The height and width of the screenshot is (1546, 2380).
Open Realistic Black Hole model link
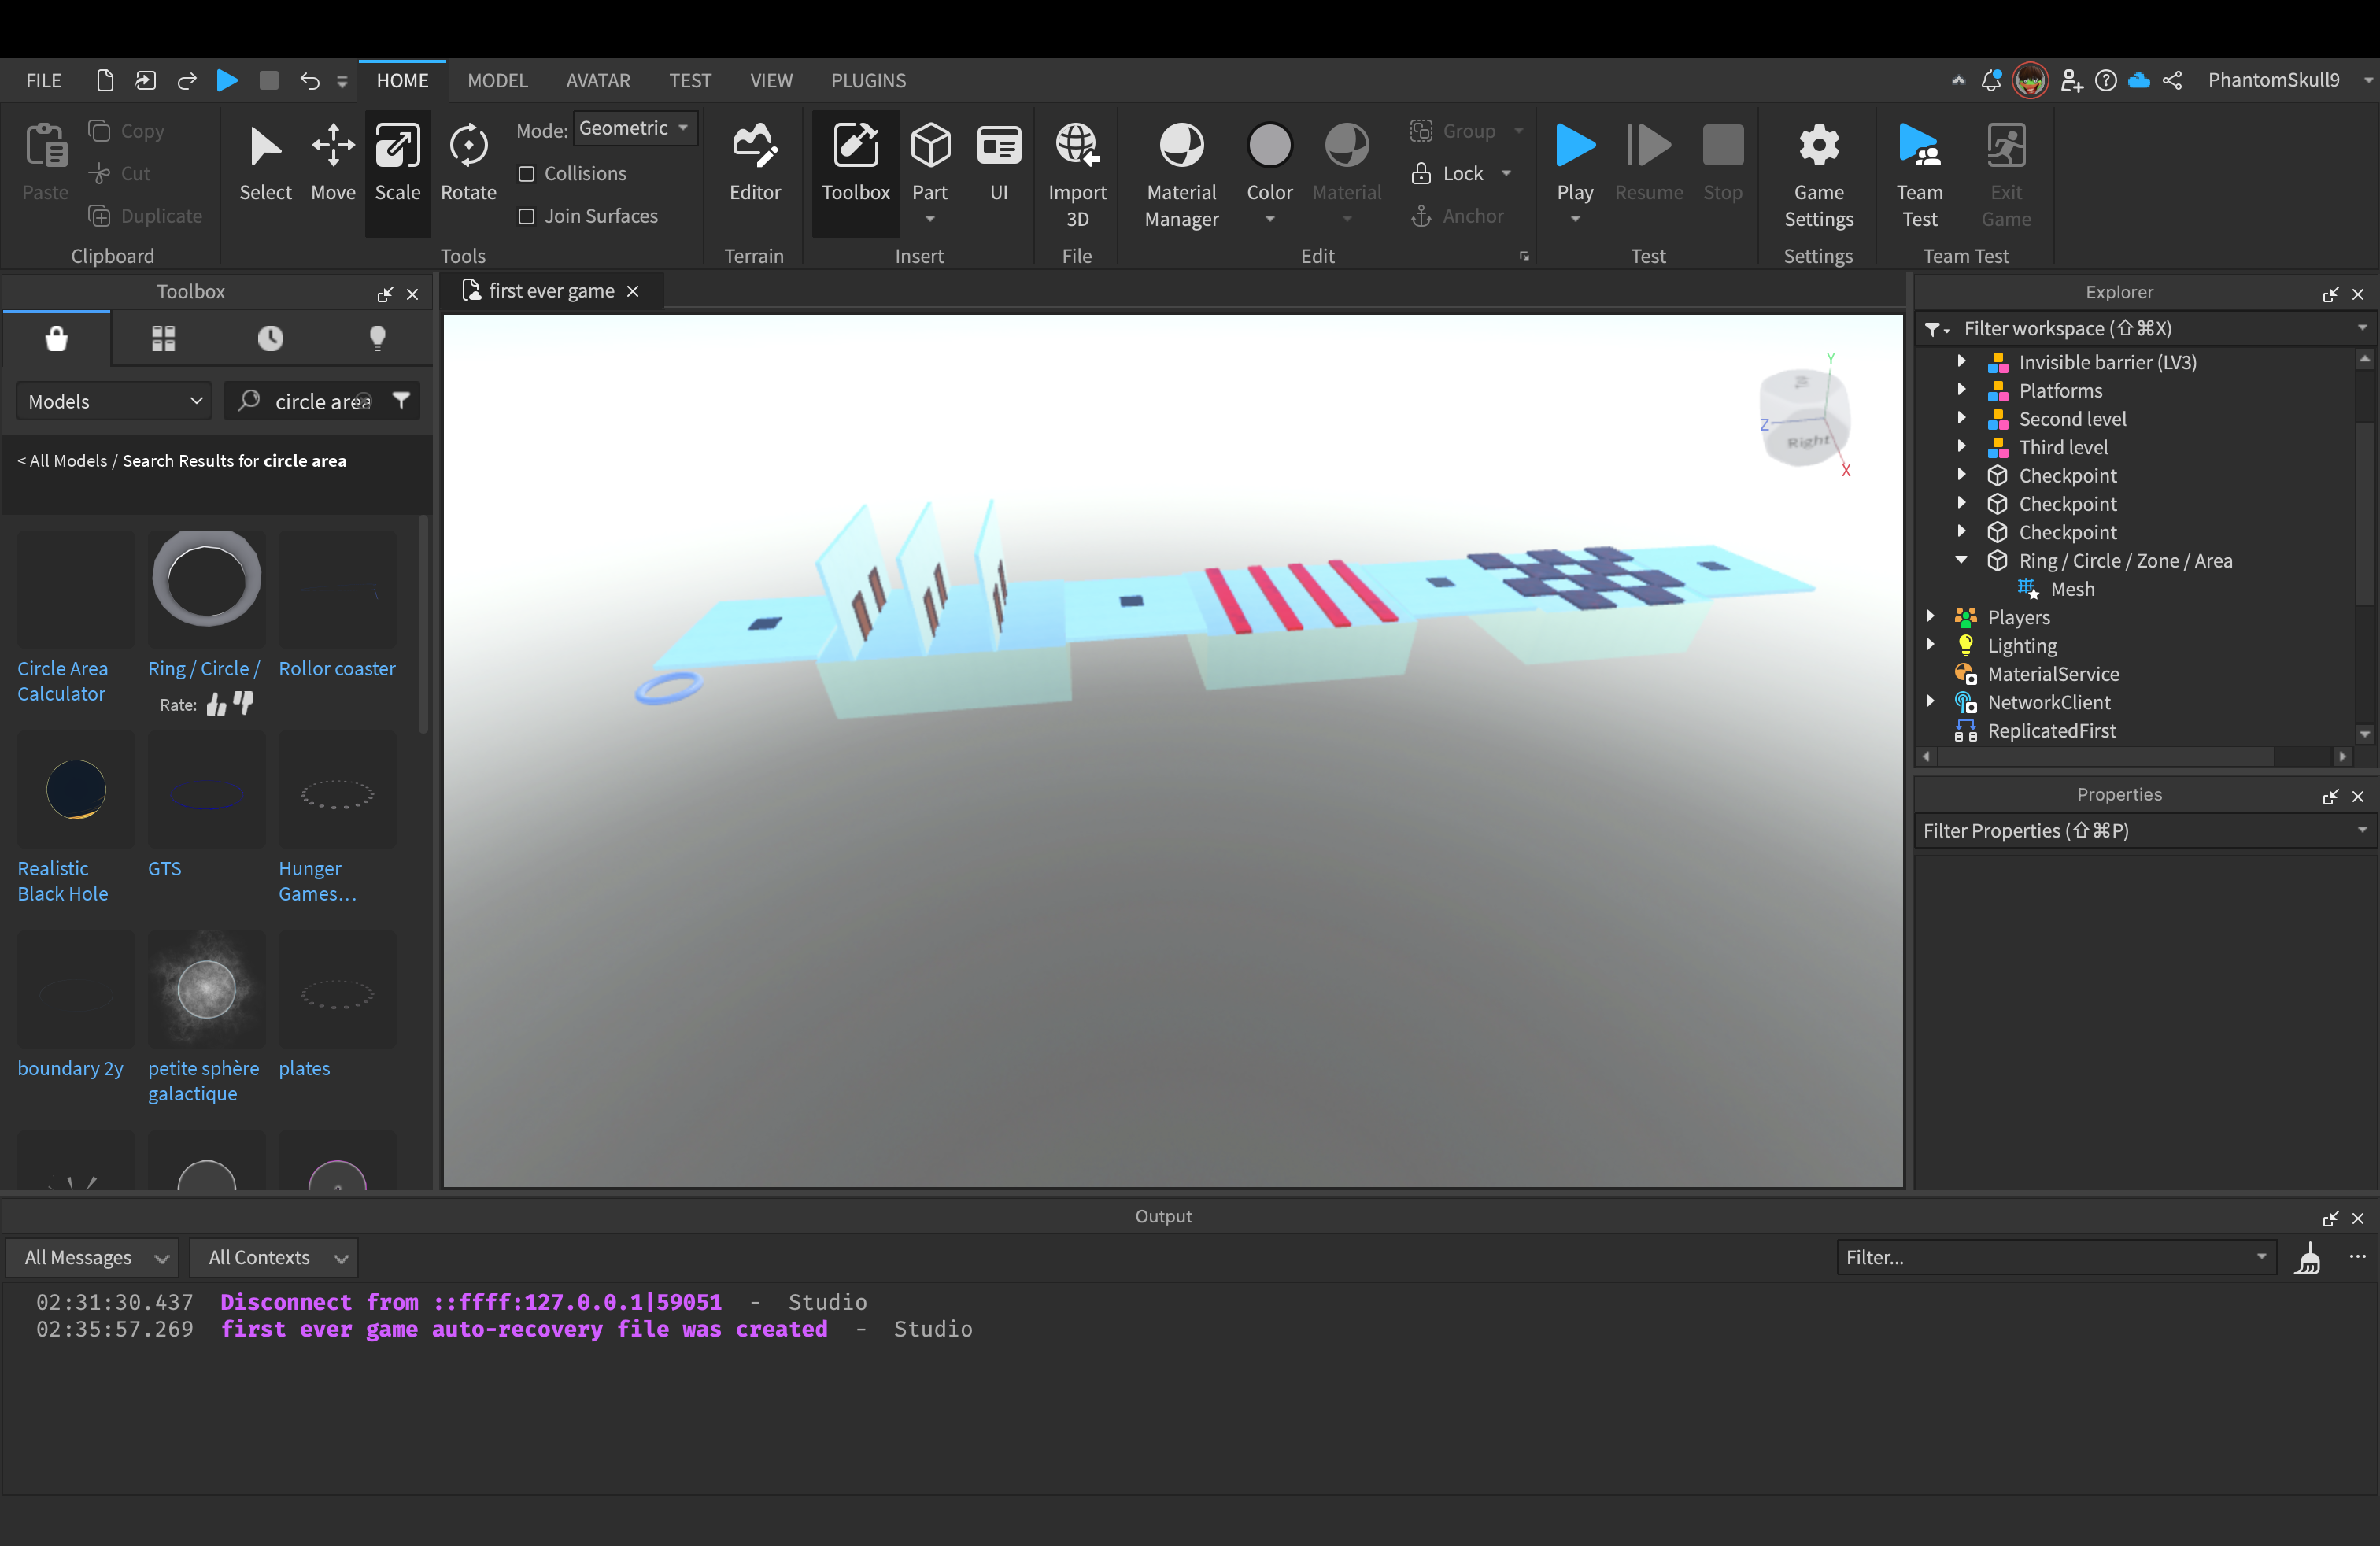pyautogui.click(x=62, y=881)
